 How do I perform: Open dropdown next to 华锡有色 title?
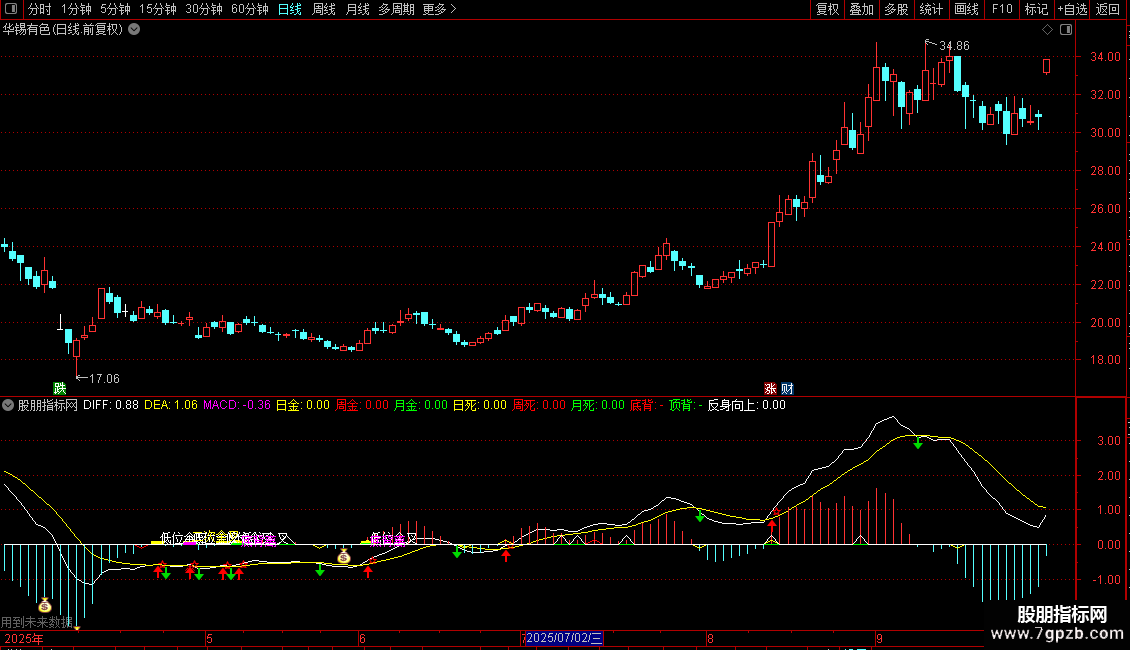134,30
